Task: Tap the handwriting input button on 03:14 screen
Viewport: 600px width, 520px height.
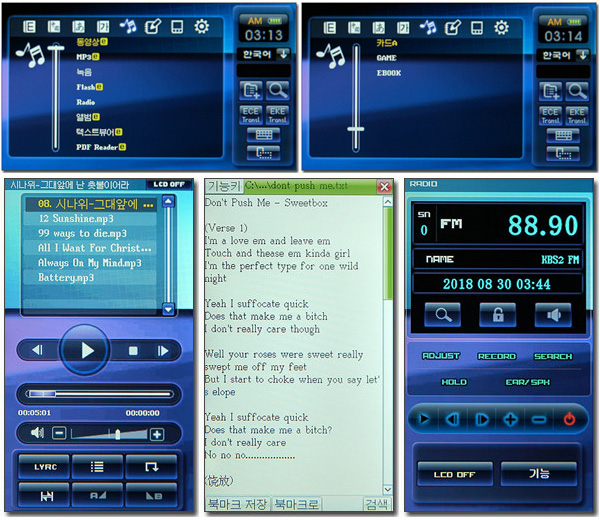Action: click(x=563, y=153)
